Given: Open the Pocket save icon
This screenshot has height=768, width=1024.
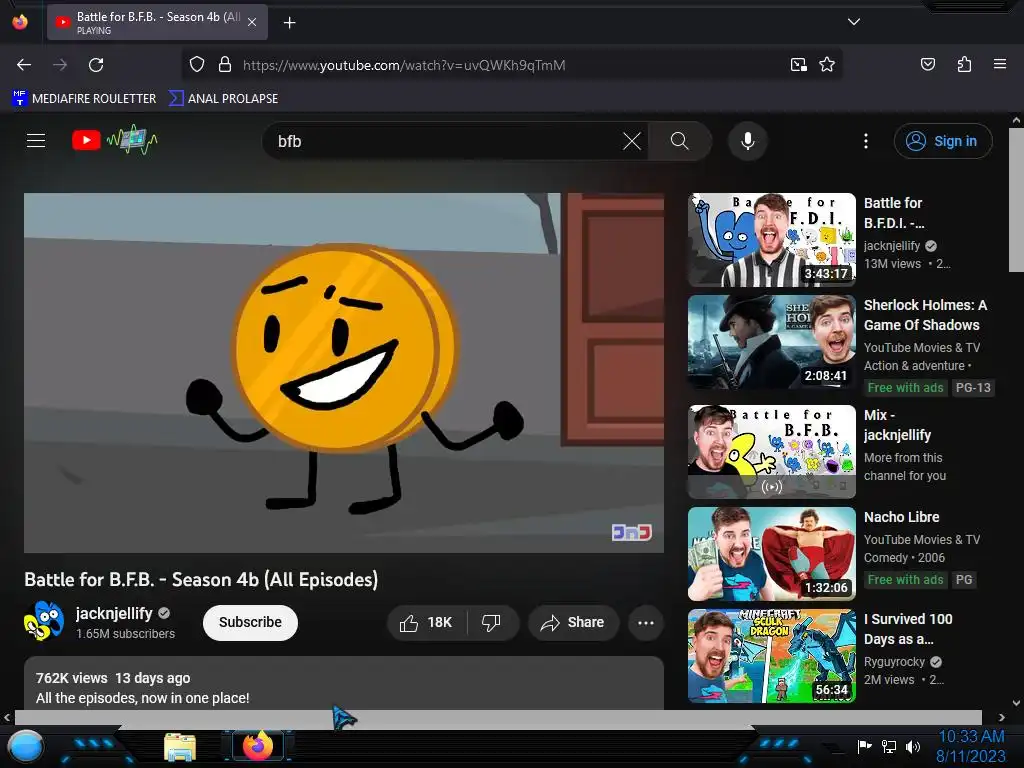Looking at the screenshot, I should click(927, 64).
